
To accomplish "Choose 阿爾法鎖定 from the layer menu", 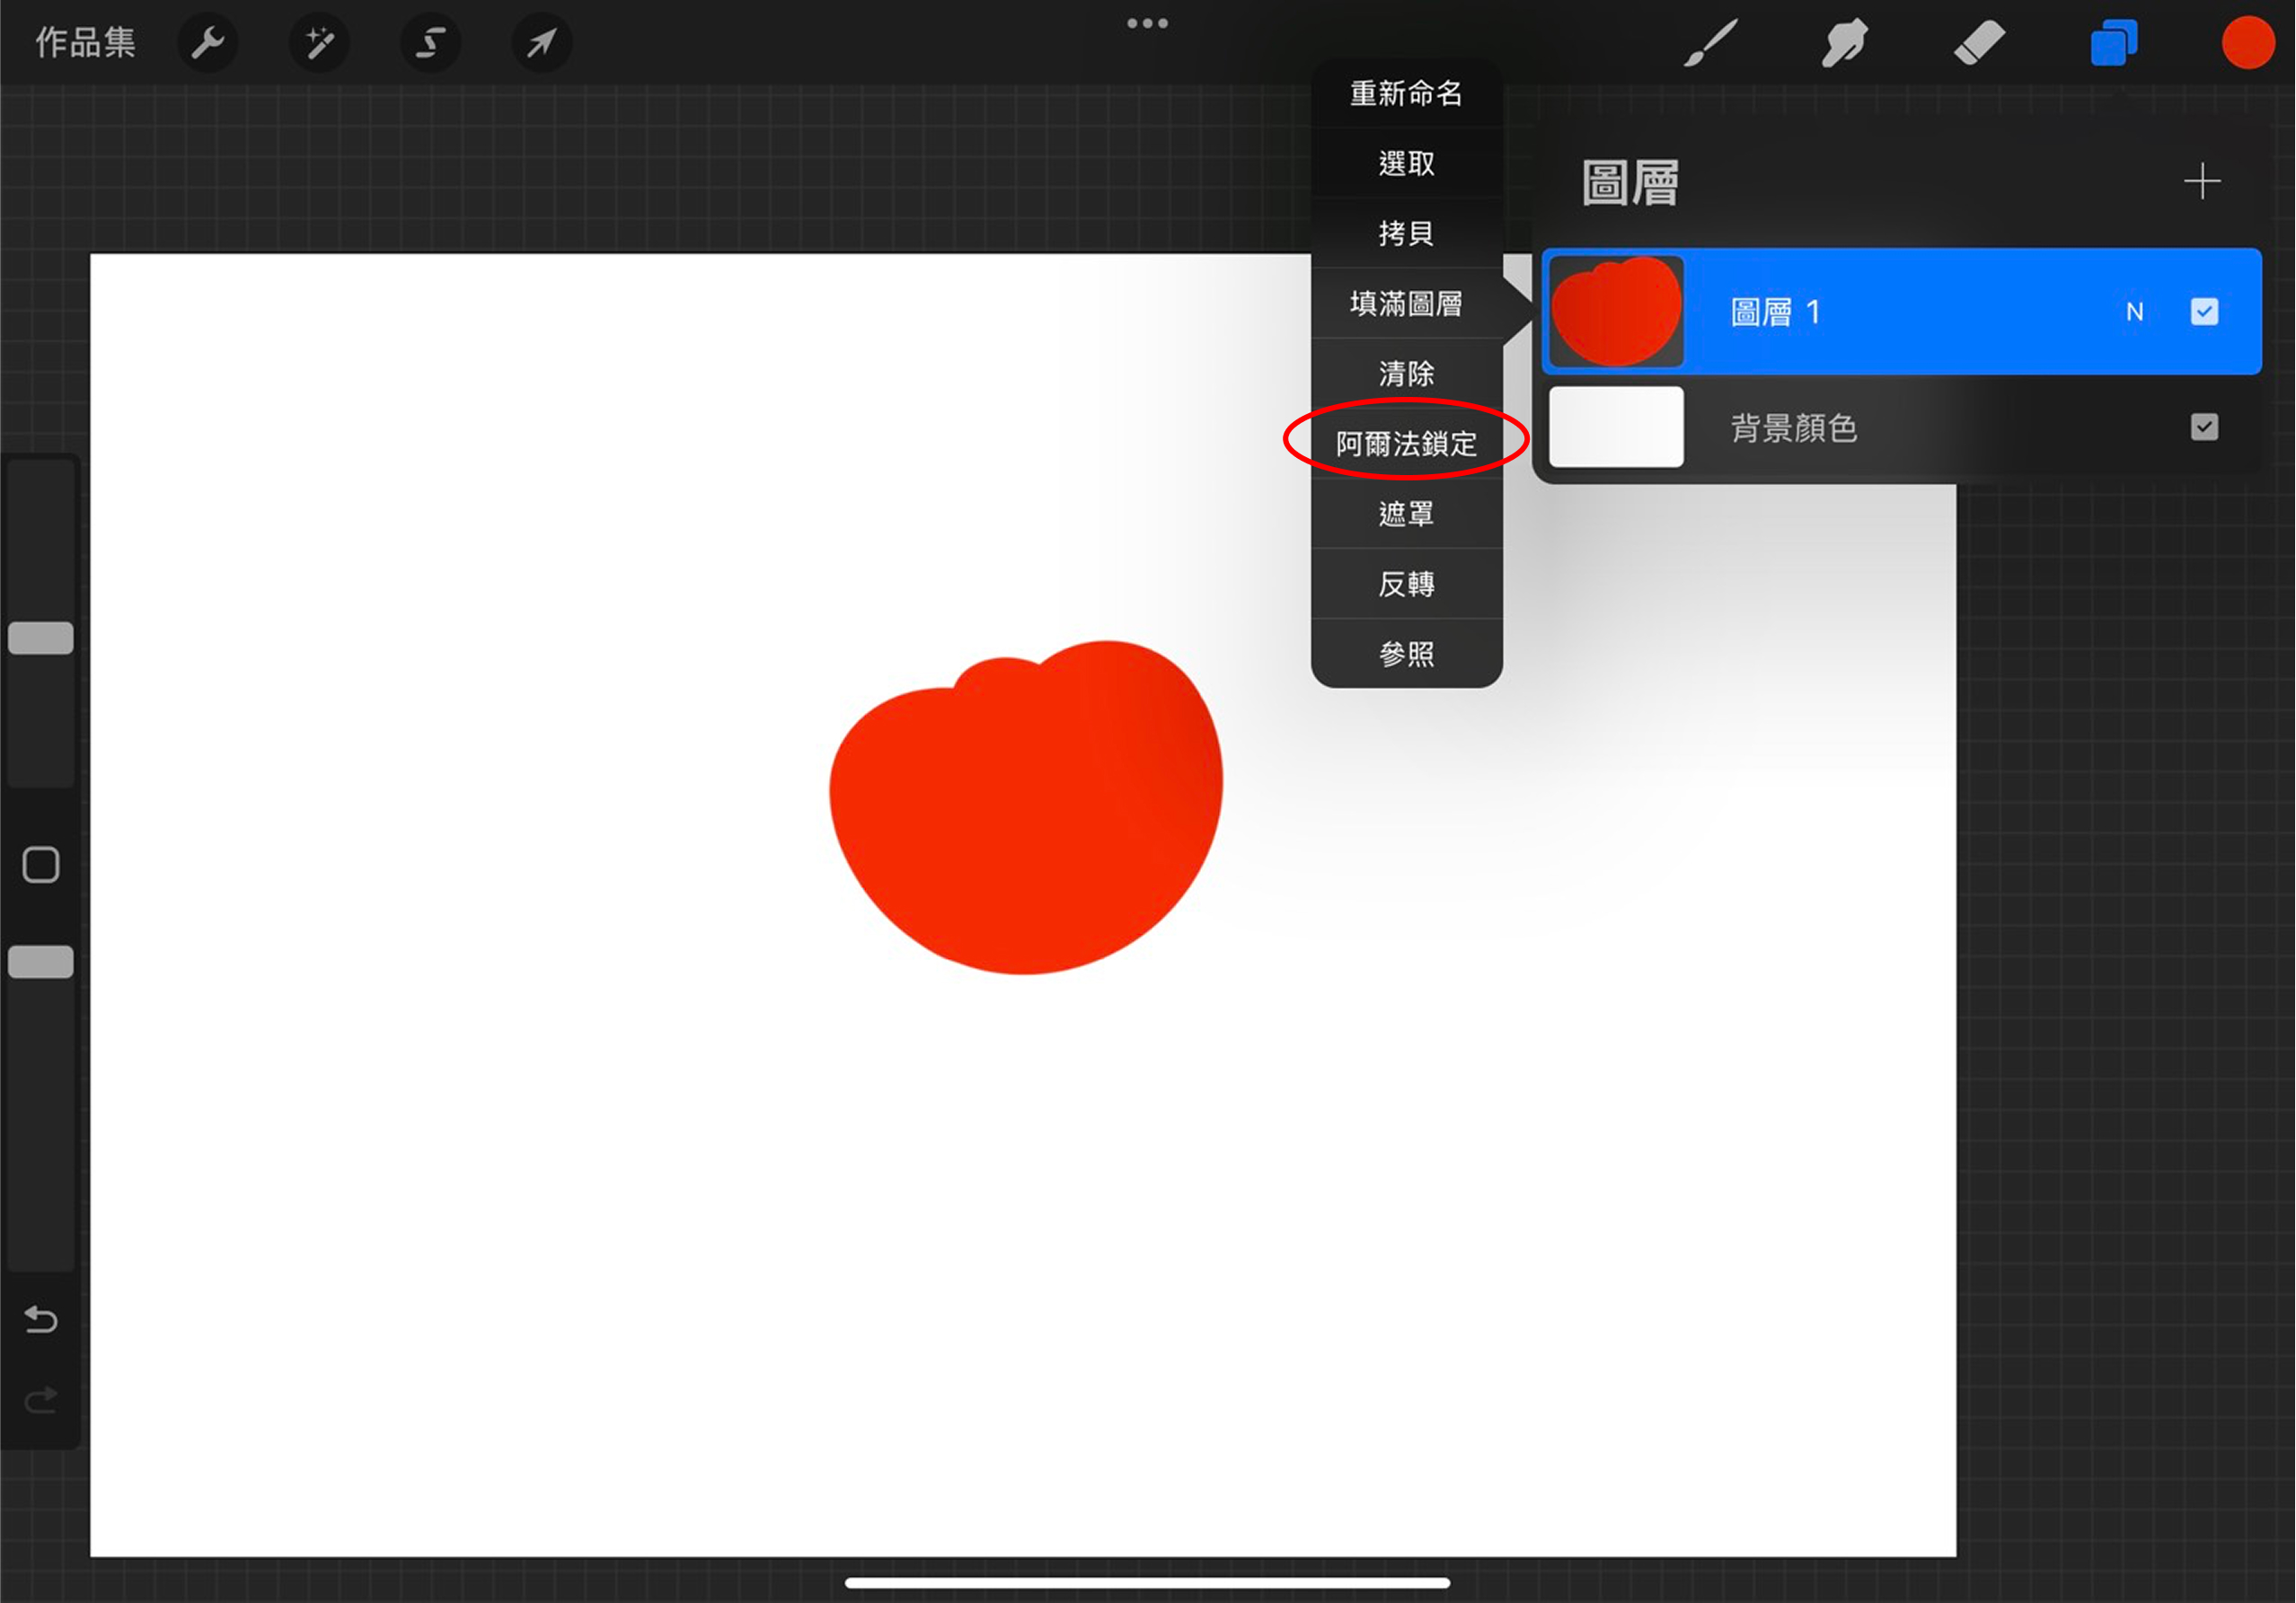I will click(x=1406, y=443).
